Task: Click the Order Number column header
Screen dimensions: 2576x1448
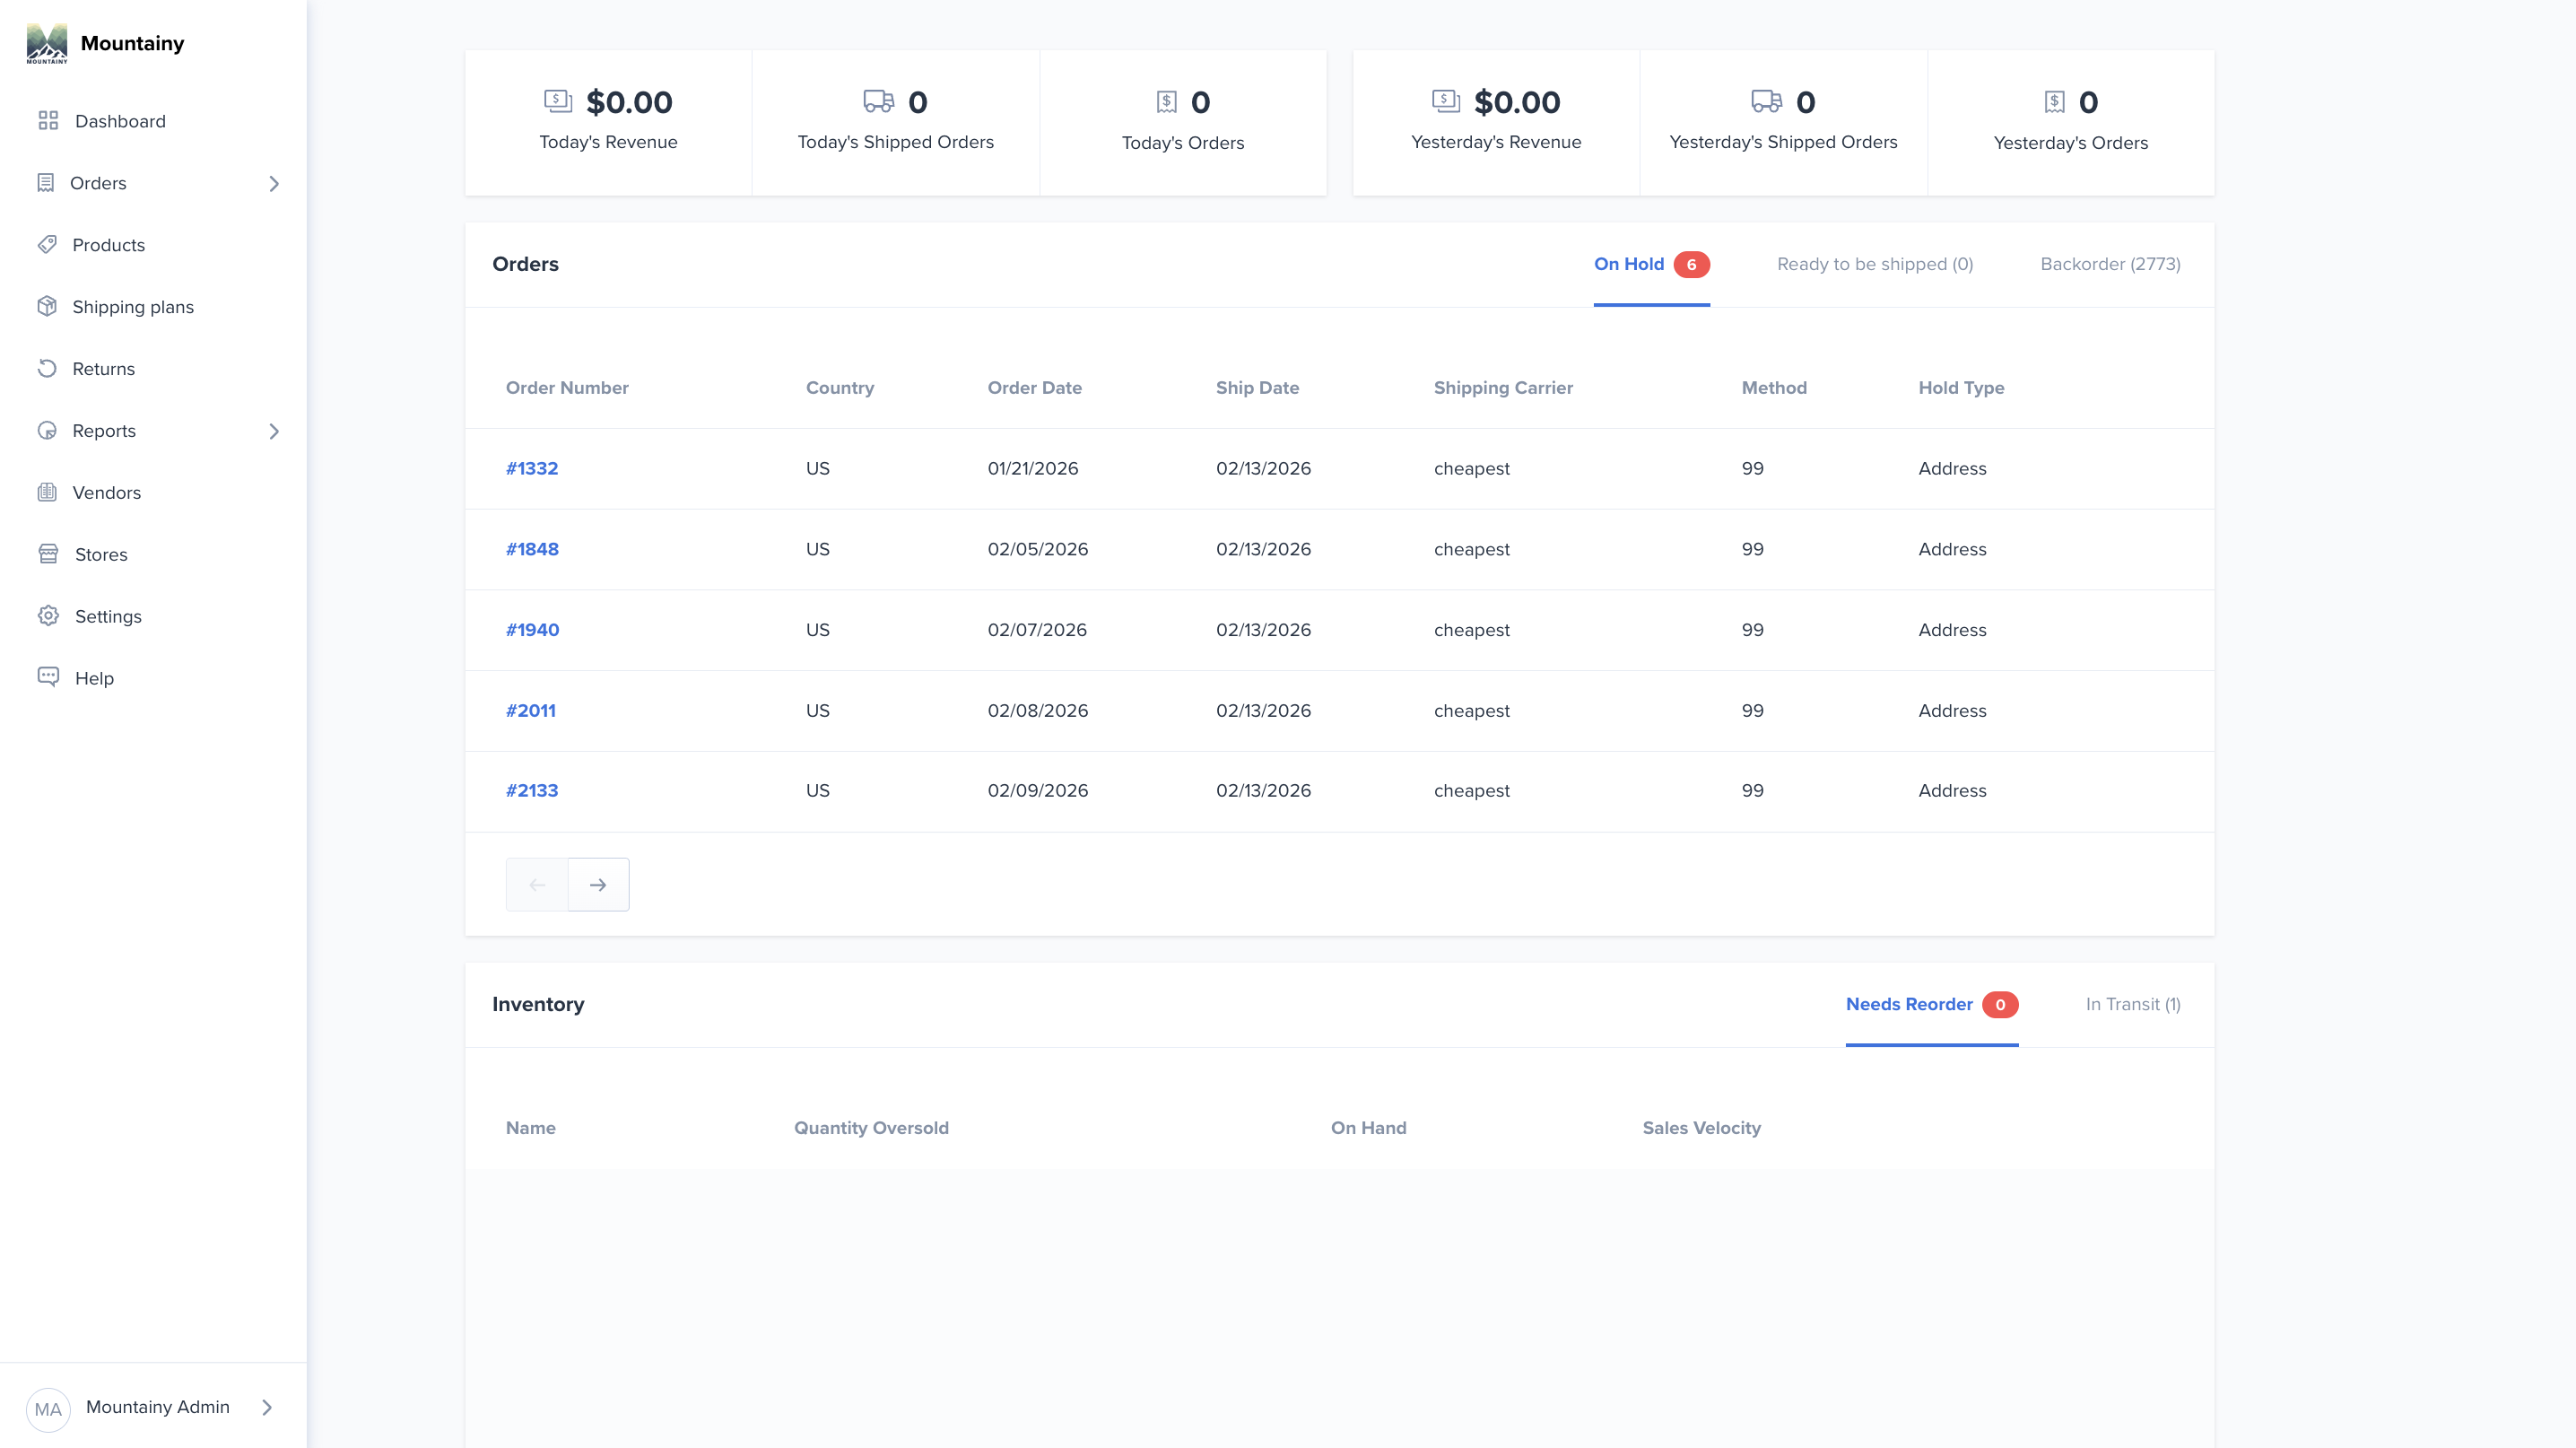Action: point(567,388)
